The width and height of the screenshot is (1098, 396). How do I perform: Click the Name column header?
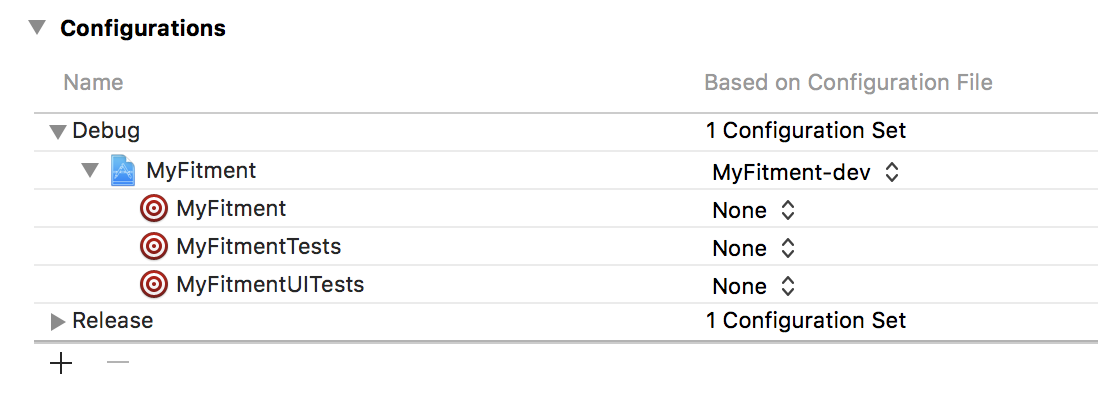pos(93,83)
